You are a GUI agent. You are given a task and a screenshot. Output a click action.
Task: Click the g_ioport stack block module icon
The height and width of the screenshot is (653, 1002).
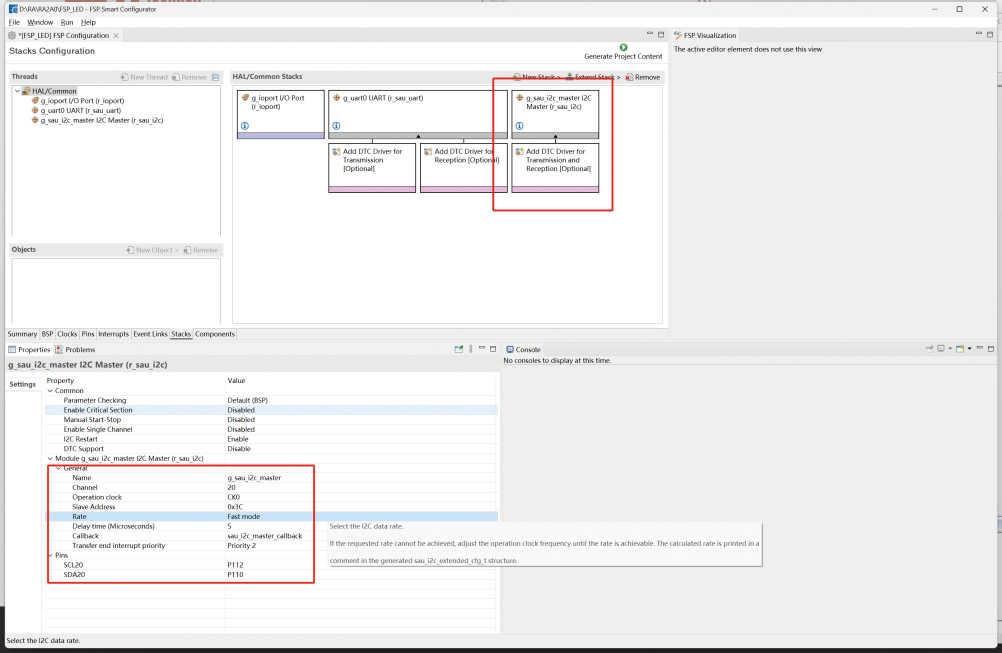pyautogui.click(x=245, y=98)
